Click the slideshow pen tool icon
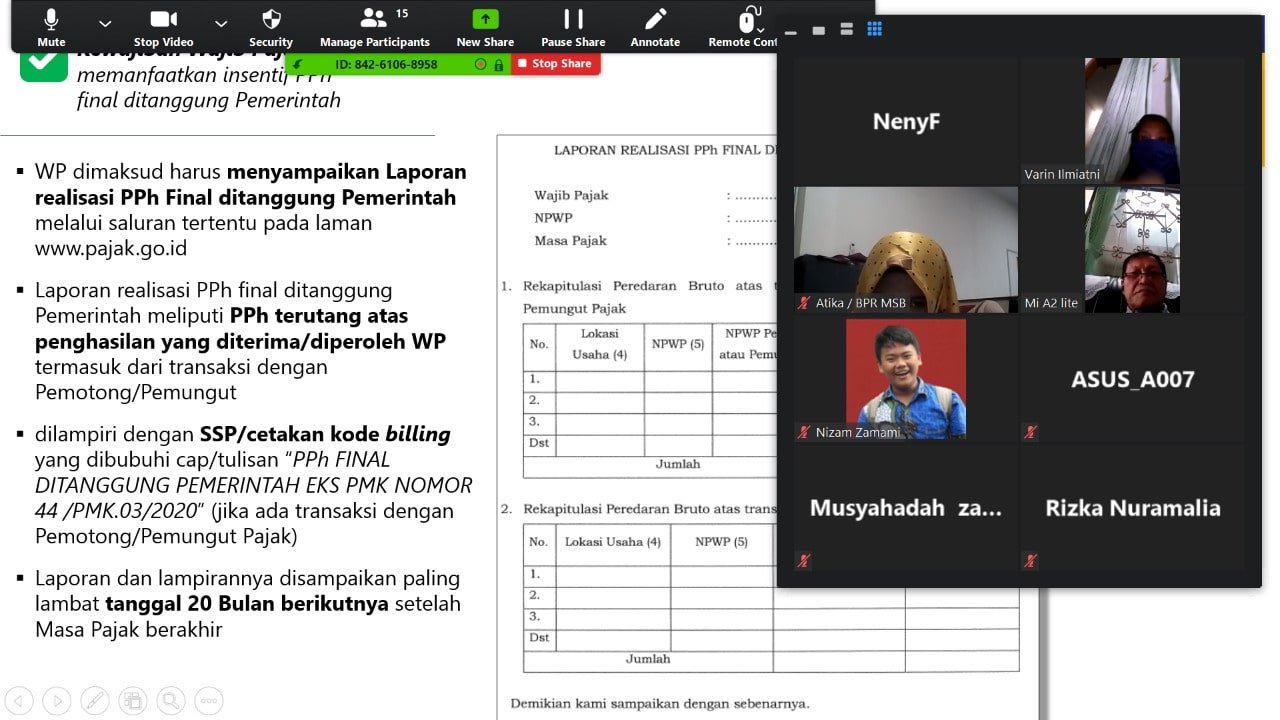The width and height of the screenshot is (1280, 720). click(95, 700)
